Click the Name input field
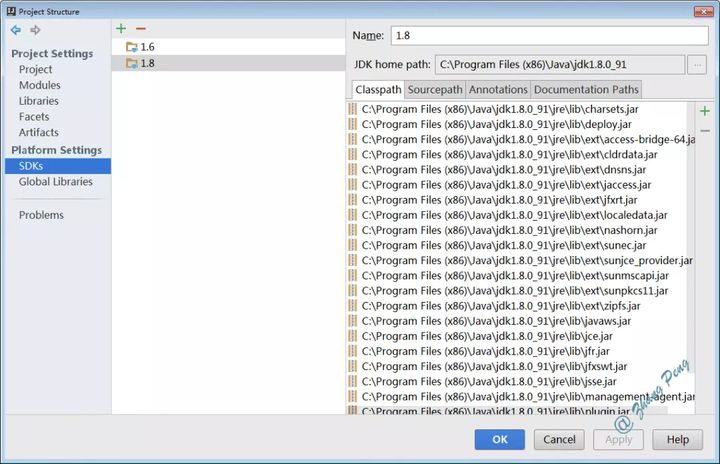Viewport: 720px width, 464px height. (550, 35)
